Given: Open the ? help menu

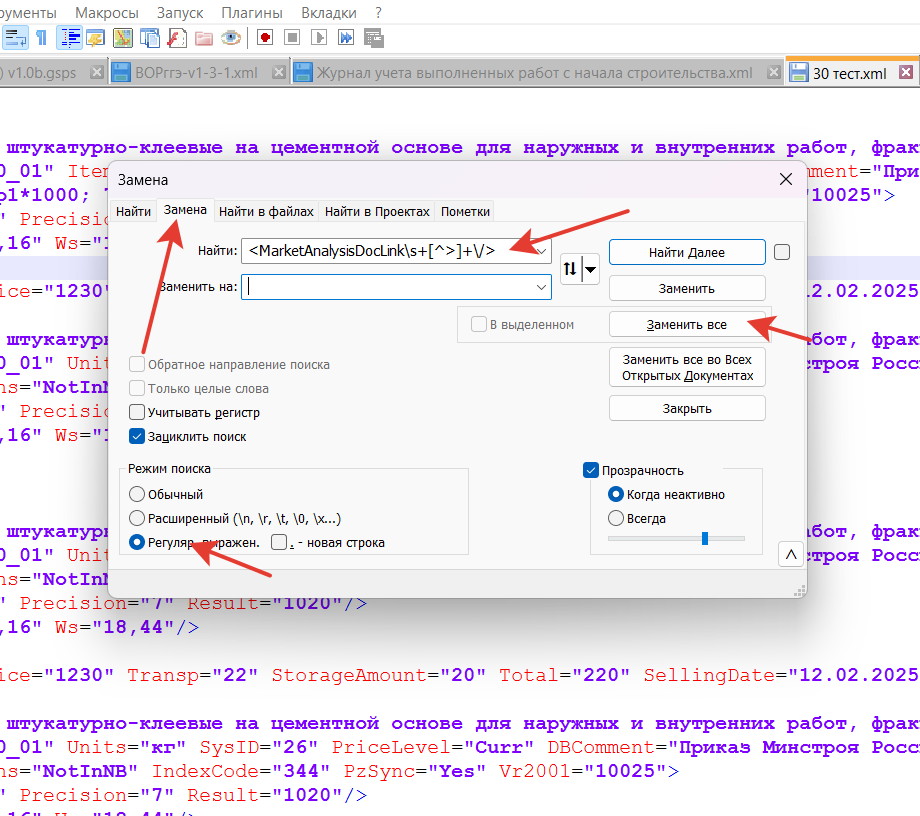Looking at the screenshot, I should point(378,12).
